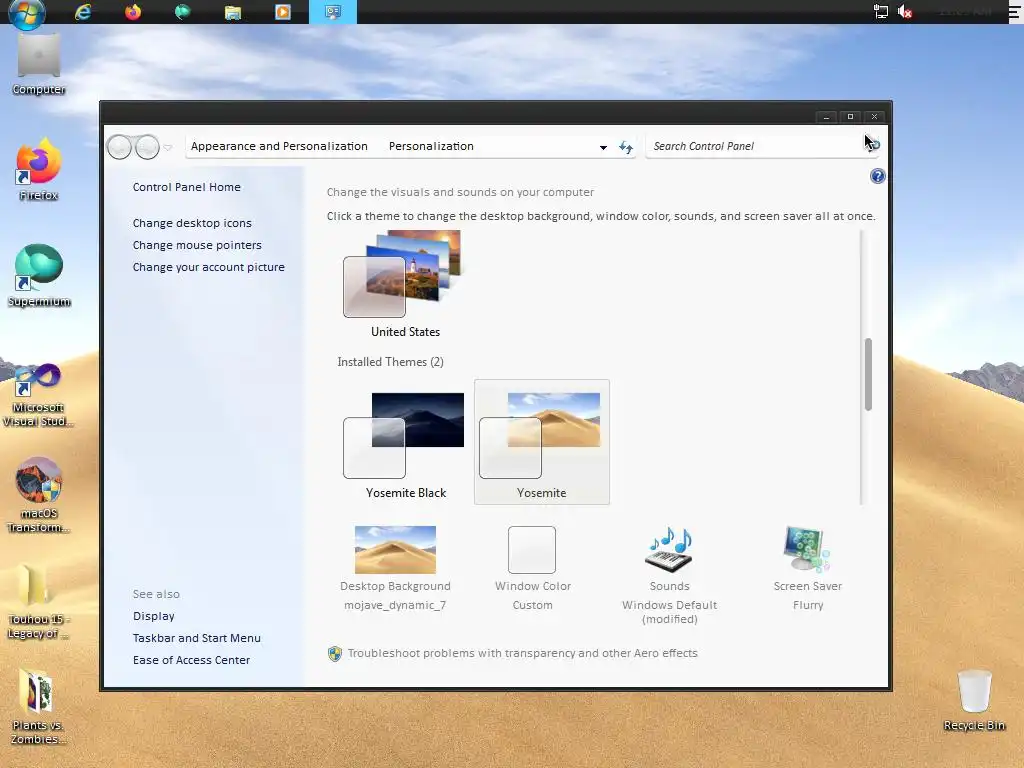Expand the address bar history dropdown
This screenshot has height=768, width=1024.
[603, 148]
